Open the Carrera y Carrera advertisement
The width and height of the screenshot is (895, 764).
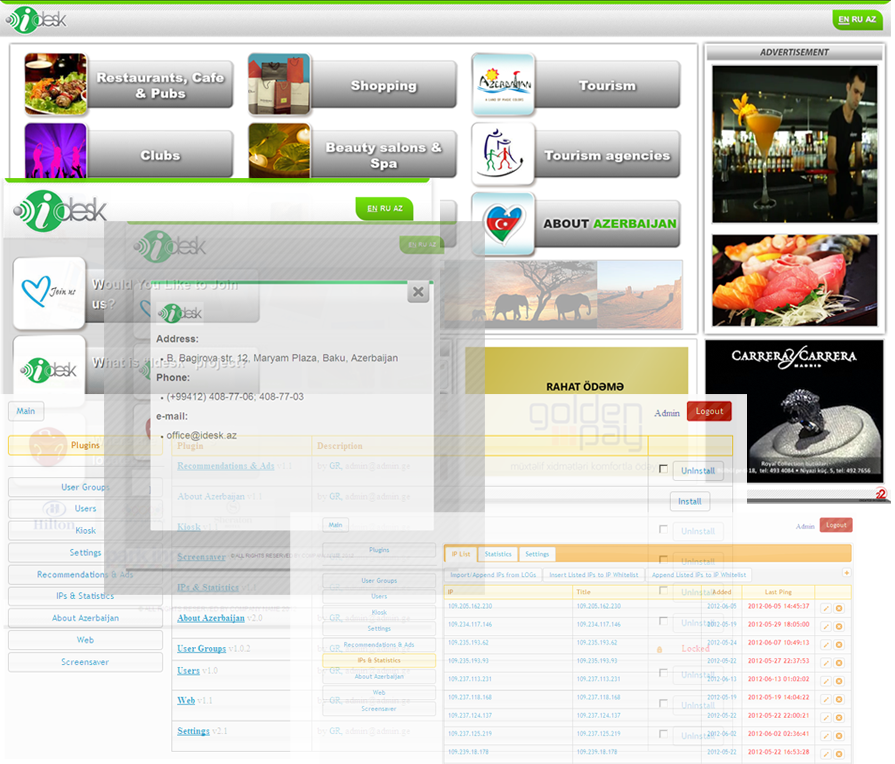(795, 411)
